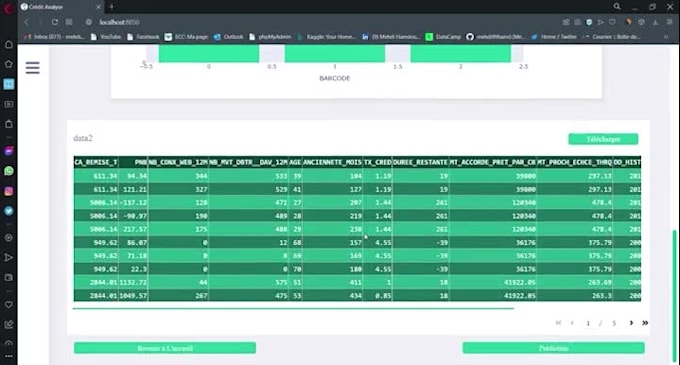Click the browser back arrow
Image resolution: width=680 pixels, height=365 pixels.
pyautogui.click(x=26, y=22)
